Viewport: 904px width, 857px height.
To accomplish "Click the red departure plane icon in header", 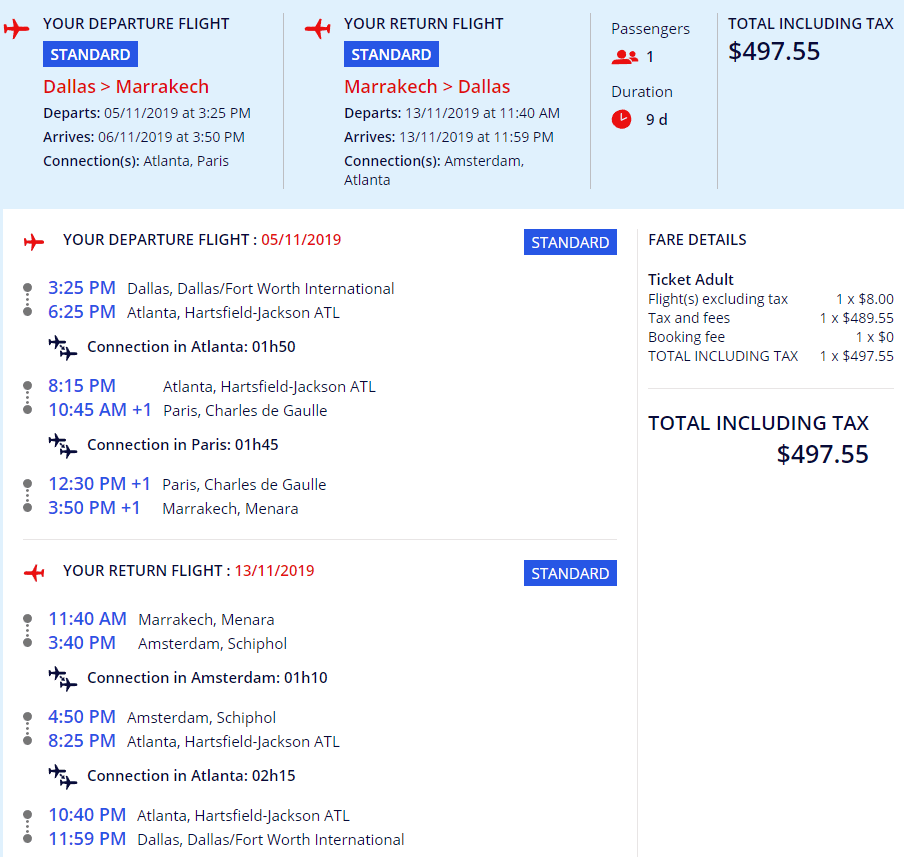I will 16,28.
